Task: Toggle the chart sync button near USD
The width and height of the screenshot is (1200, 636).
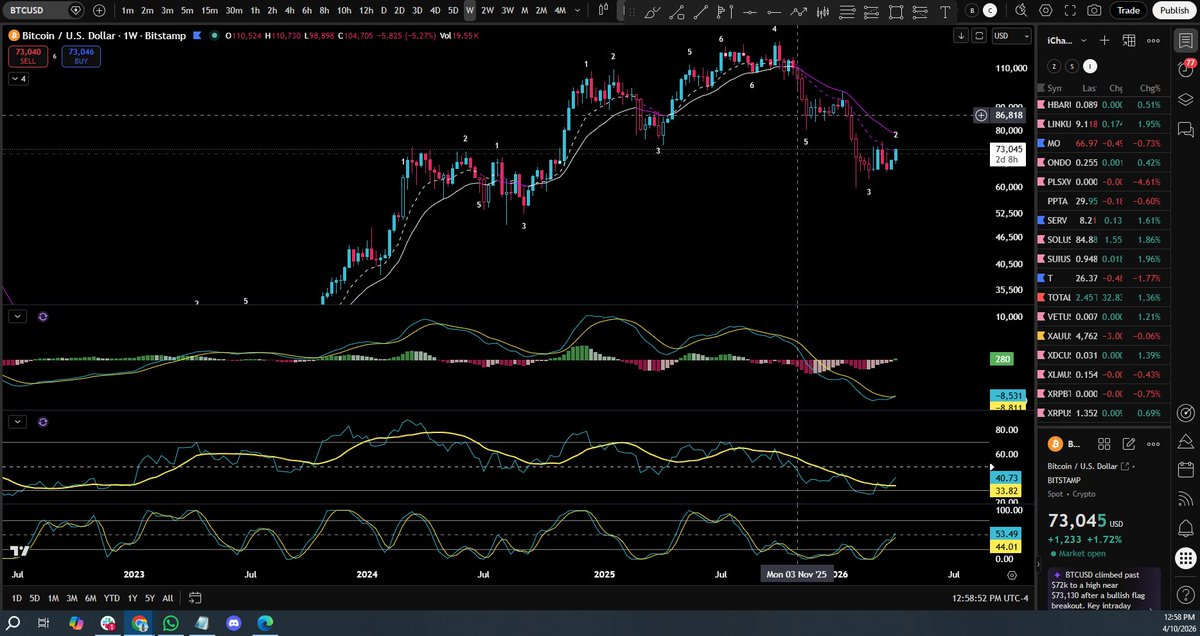Action: click(x=978, y=35)
